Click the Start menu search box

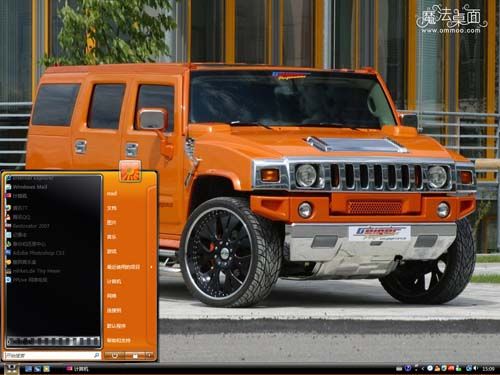pyautogui.click(x=52, y=356)
